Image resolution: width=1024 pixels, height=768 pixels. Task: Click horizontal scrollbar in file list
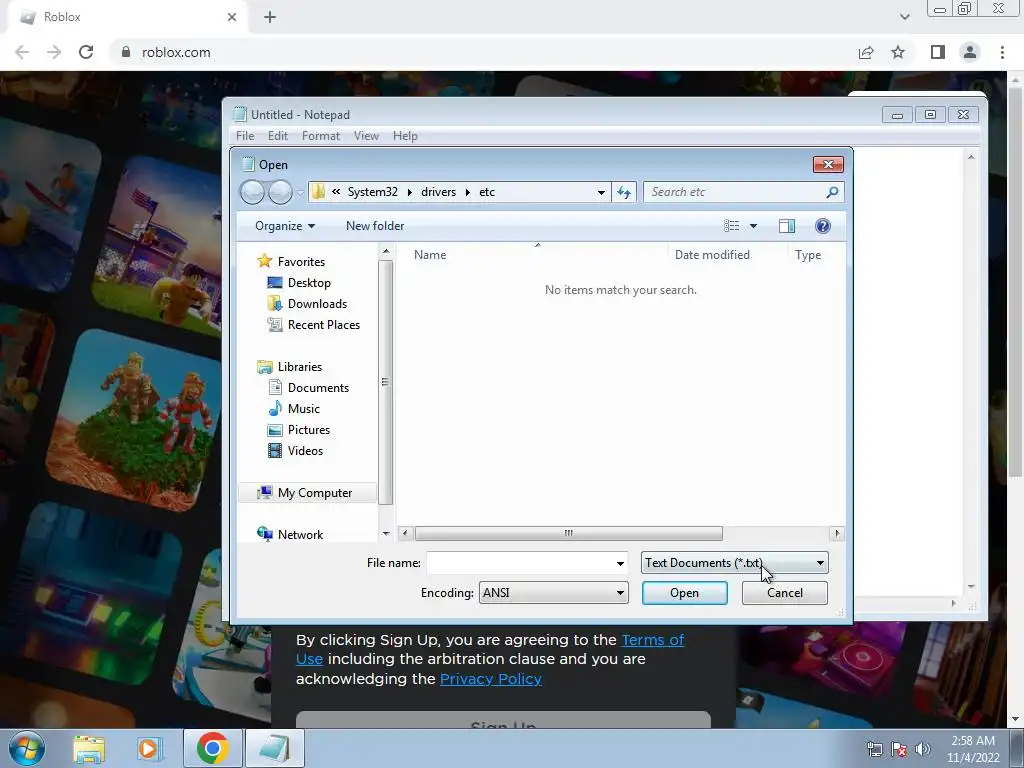[568, 534]
